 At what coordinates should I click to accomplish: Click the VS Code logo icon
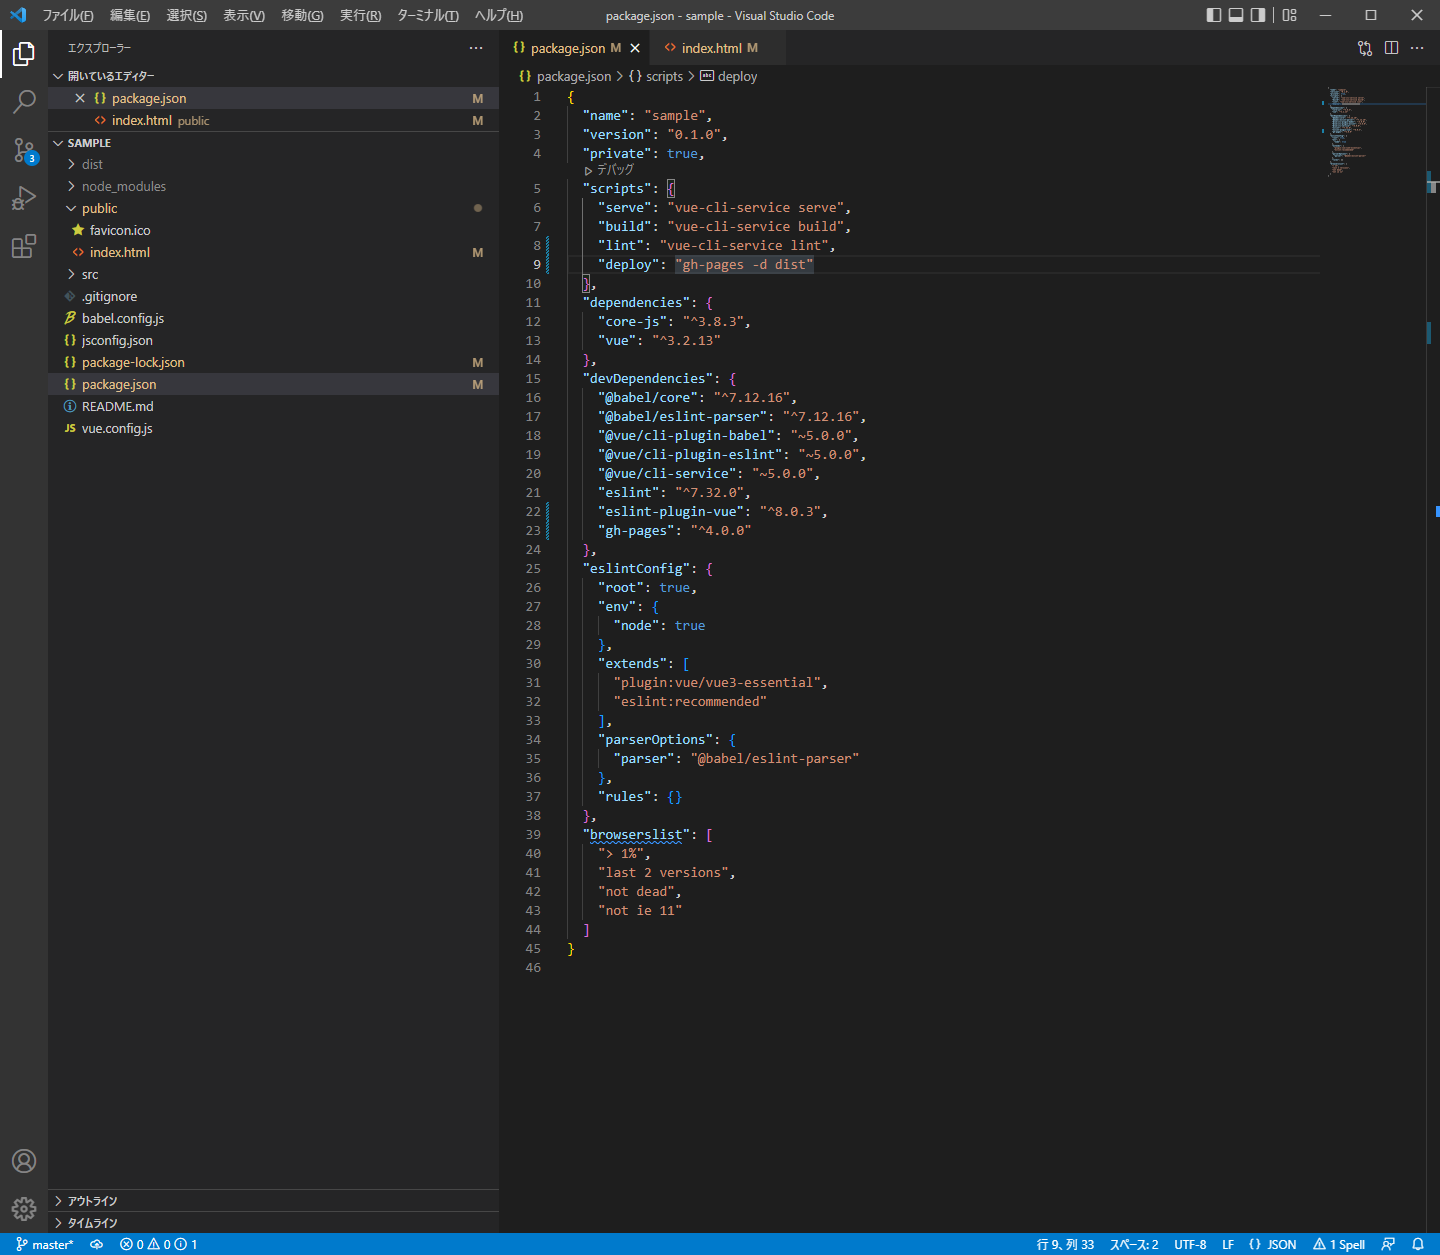[x=18, y=15]
